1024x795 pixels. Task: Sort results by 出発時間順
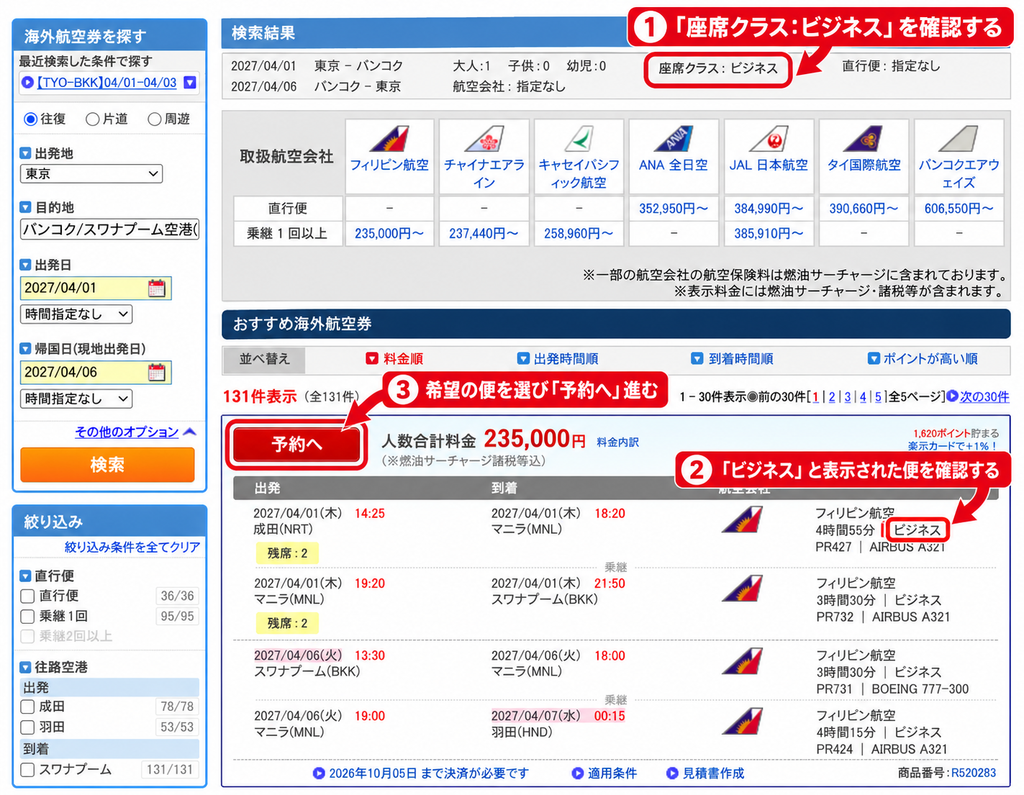tap(566, 358)
